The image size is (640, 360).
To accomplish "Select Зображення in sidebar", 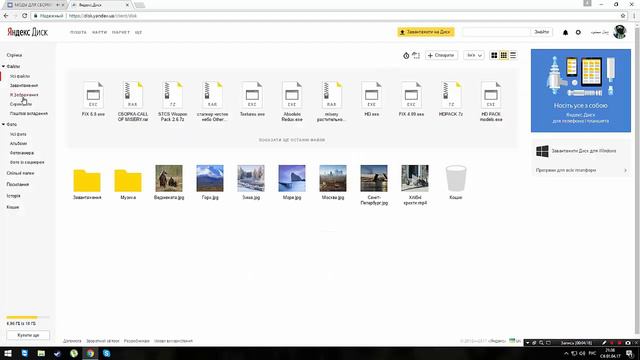I will click(24, 95).
